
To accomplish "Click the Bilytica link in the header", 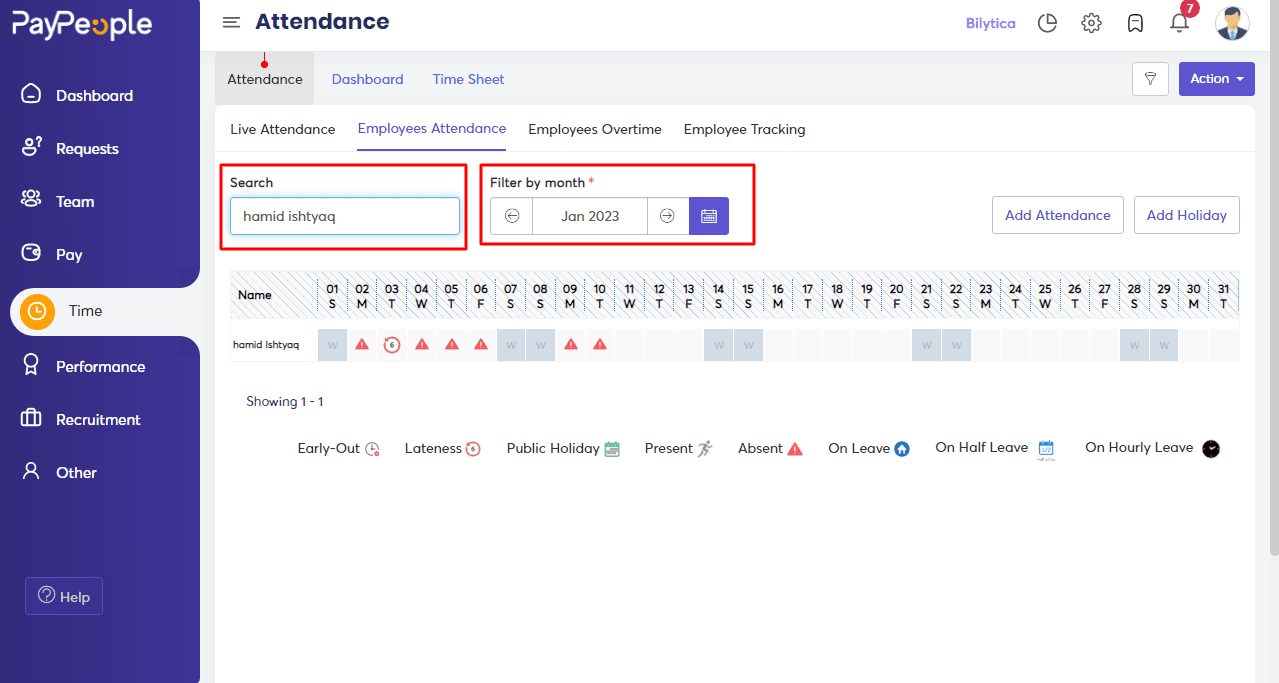I will tap(990, 22).
